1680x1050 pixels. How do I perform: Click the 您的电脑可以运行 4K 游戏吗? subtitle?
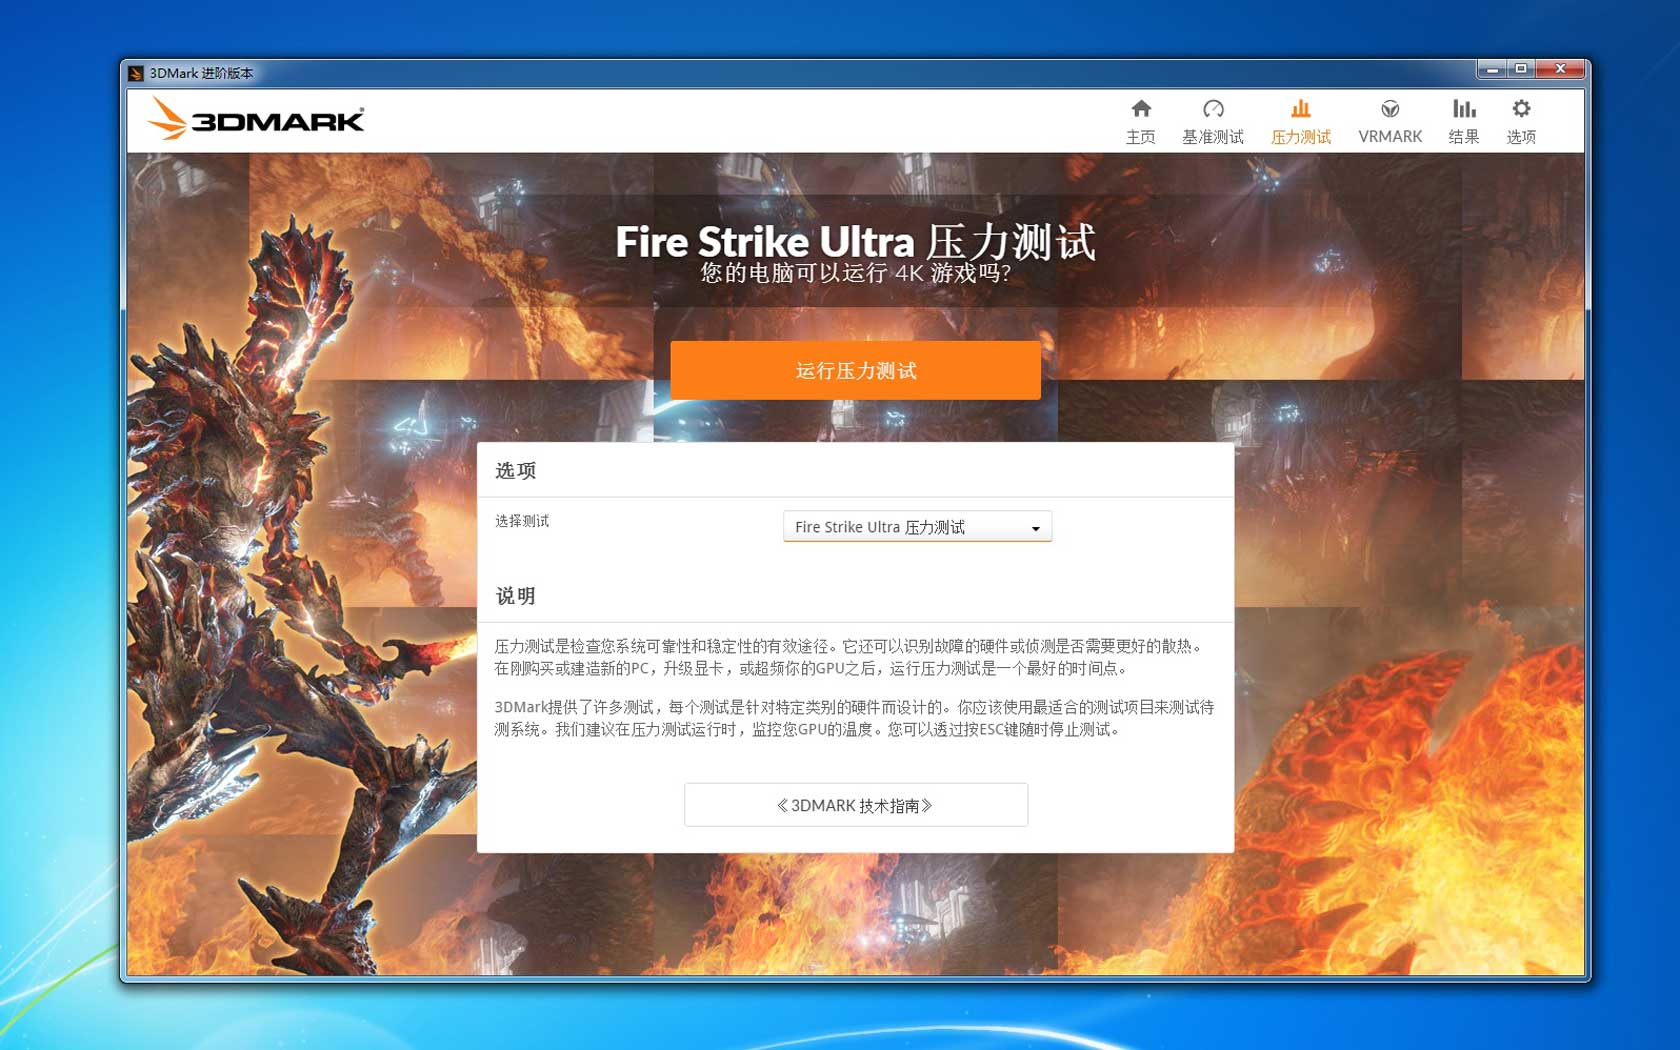point(855,273)
